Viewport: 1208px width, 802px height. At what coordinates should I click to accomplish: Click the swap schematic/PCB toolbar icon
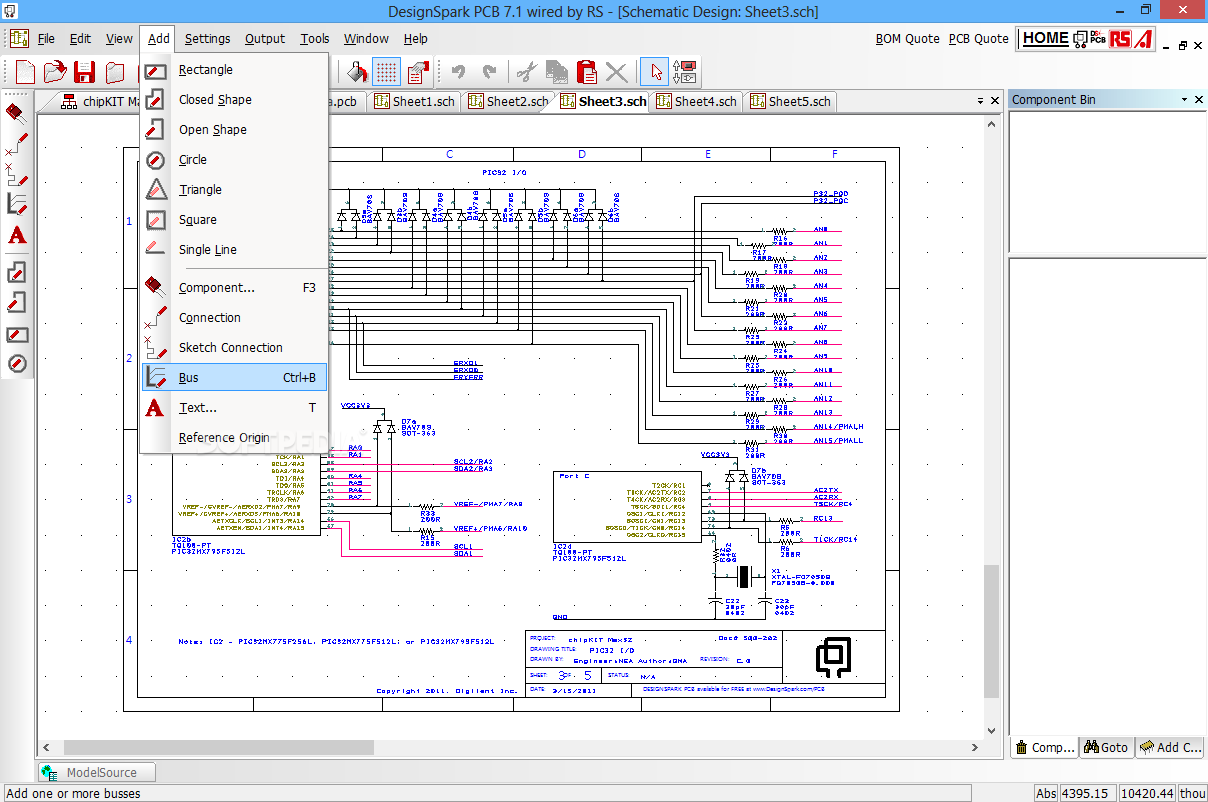point(685,71)
